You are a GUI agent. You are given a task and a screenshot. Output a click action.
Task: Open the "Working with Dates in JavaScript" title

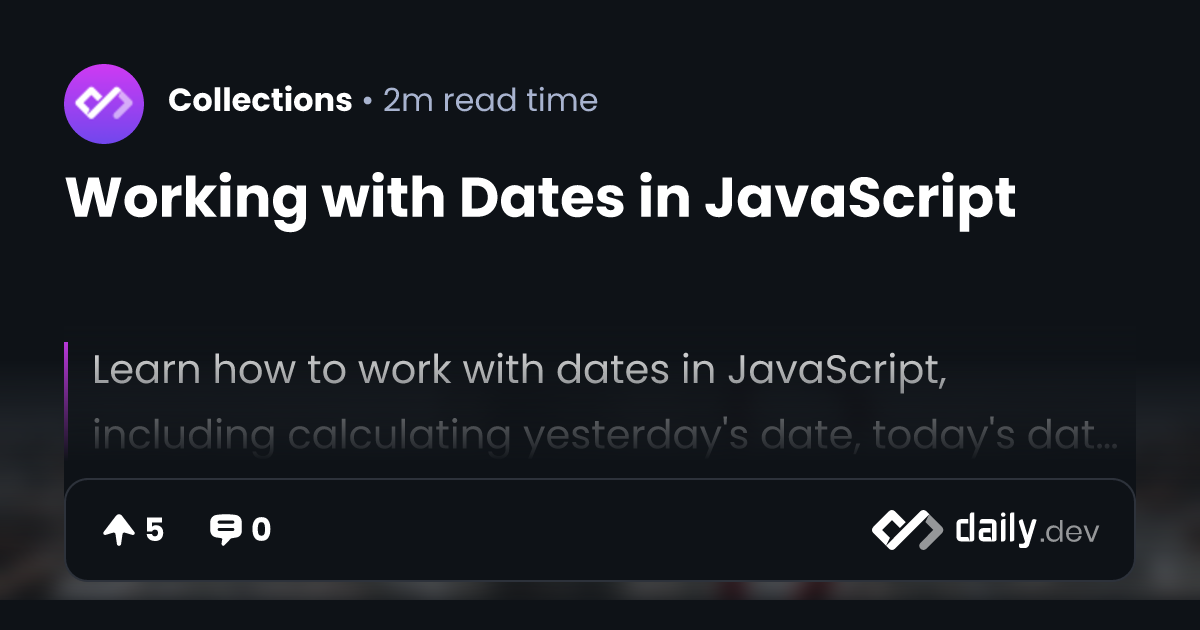point(540,197)
